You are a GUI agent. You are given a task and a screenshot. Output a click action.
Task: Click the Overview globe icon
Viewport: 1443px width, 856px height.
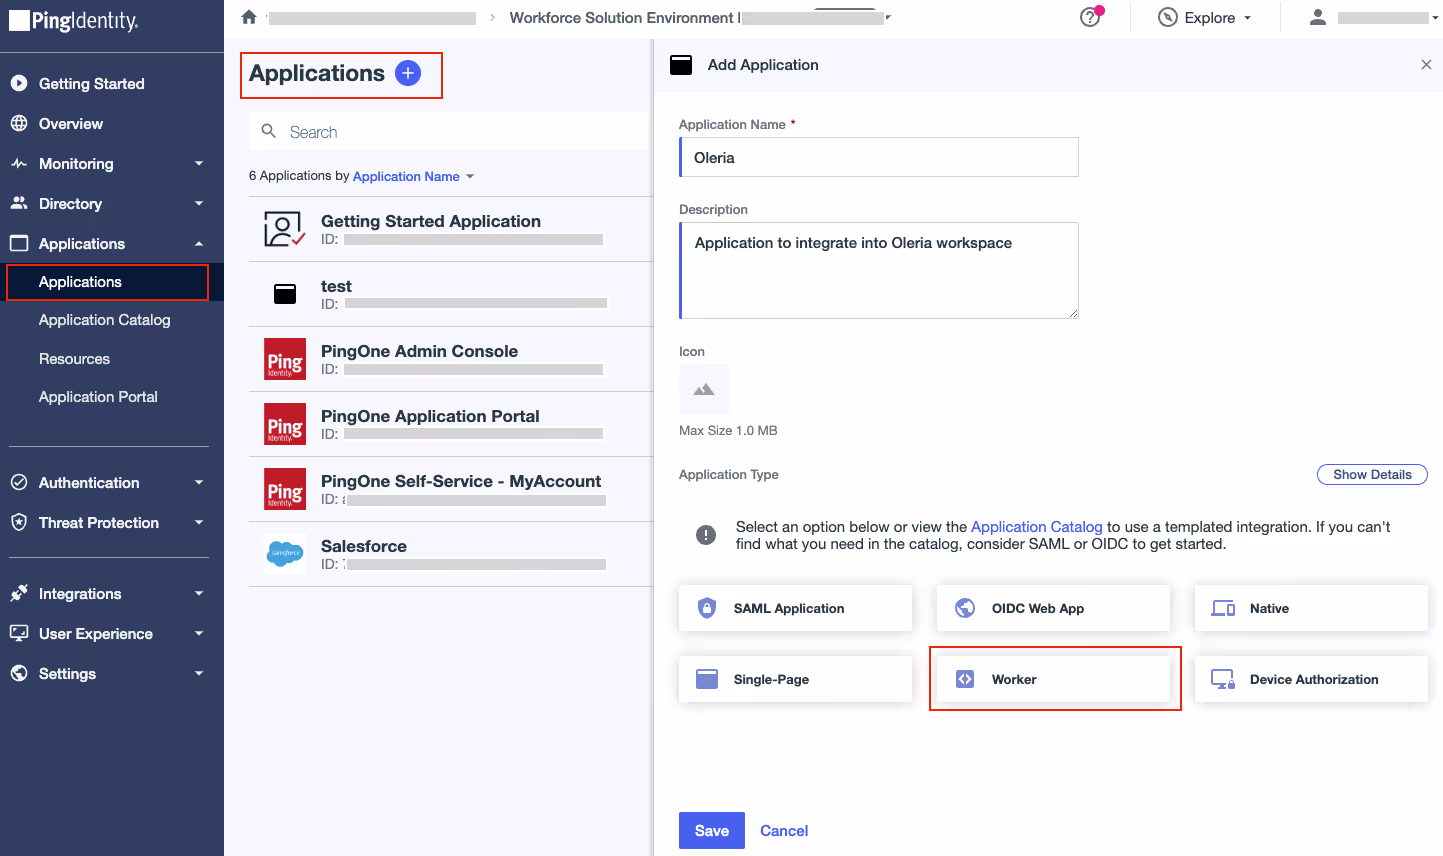click(x=19, y=123)
